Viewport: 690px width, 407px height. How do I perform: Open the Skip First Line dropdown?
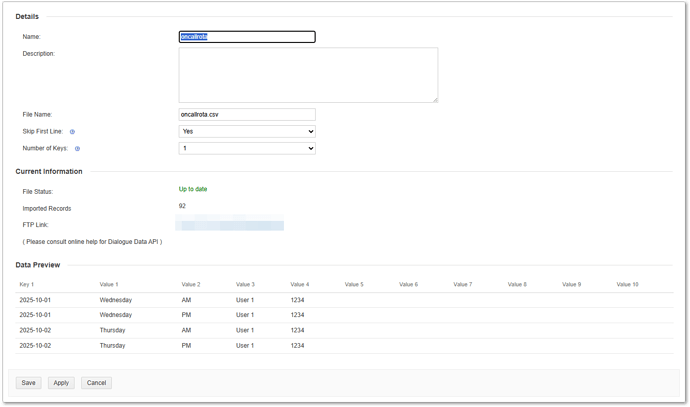click(247, 131)
